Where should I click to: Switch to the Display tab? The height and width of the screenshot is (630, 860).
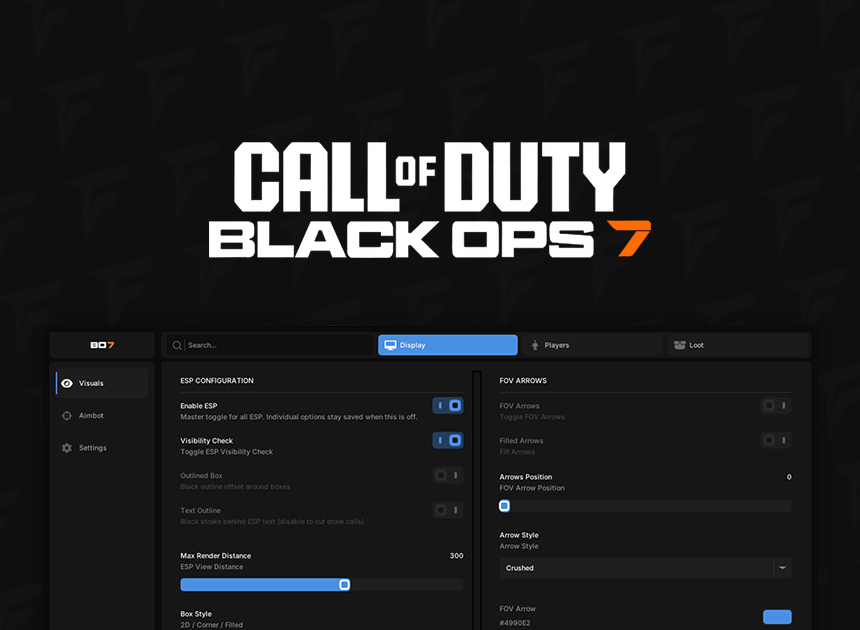tap(448, 345)
